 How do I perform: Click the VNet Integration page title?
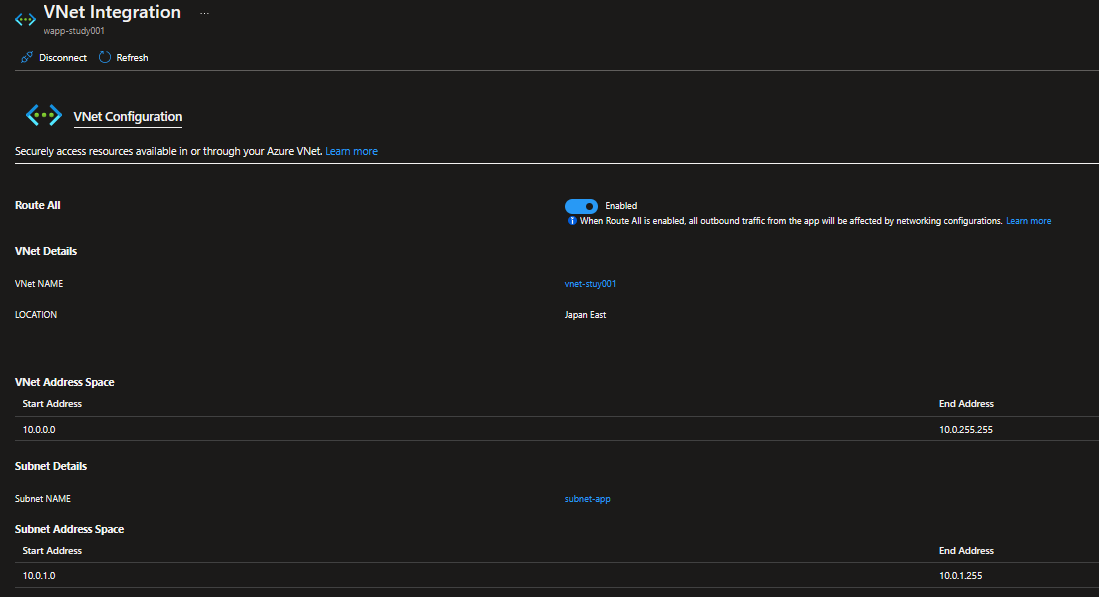pos(112,12)
